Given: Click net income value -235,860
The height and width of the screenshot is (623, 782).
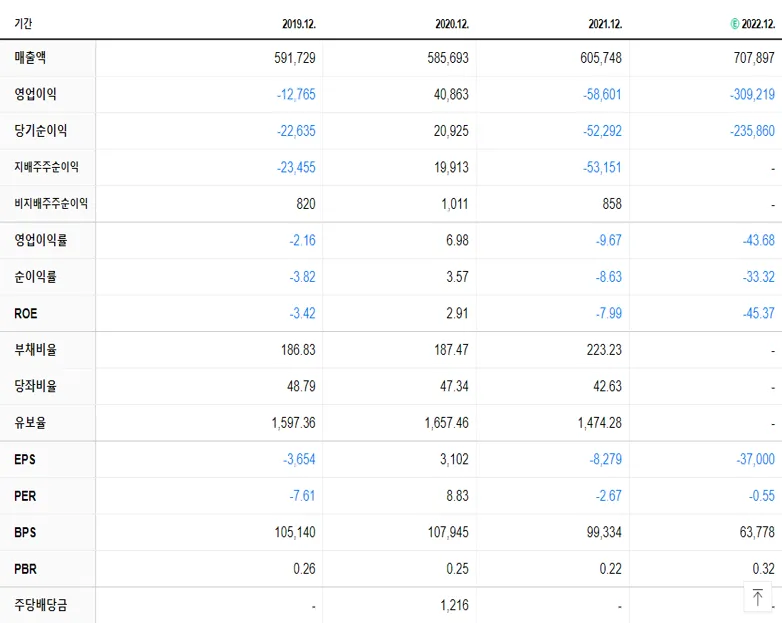Looking at the screenshot, I should click(753, 131).
